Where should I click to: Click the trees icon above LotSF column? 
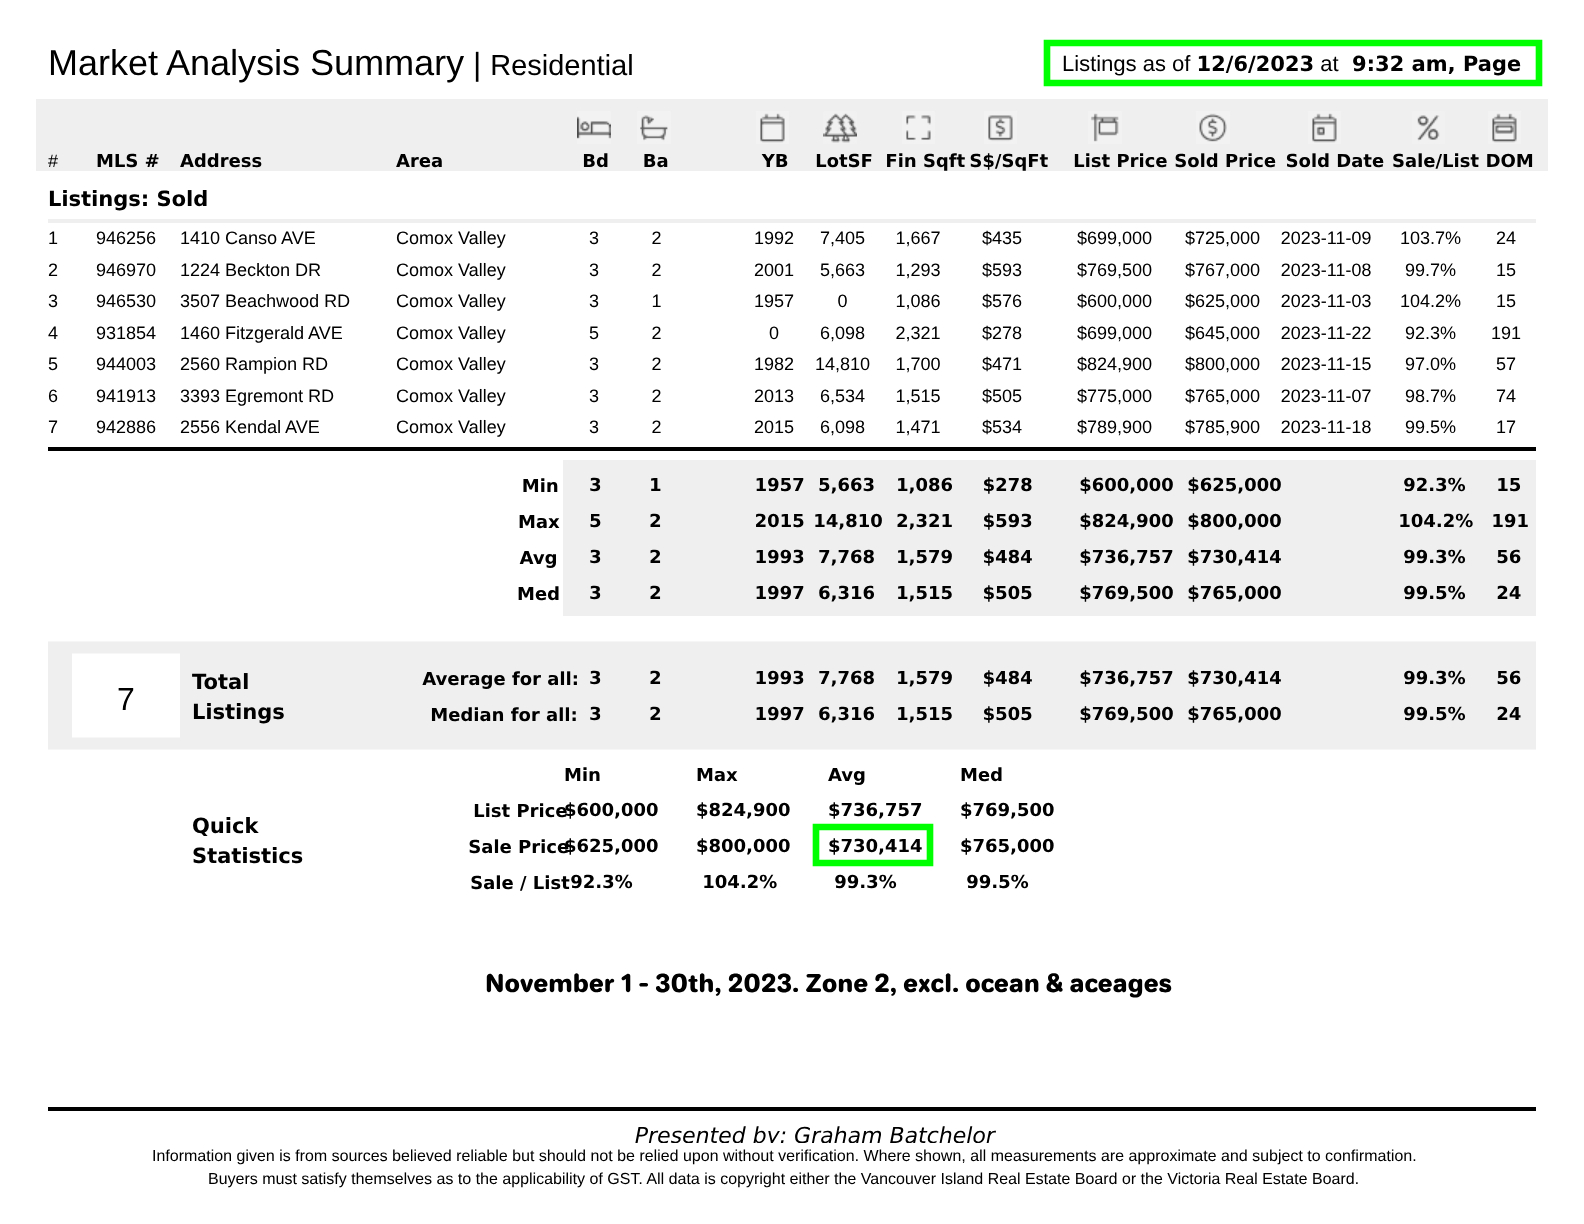pos(840,128)
